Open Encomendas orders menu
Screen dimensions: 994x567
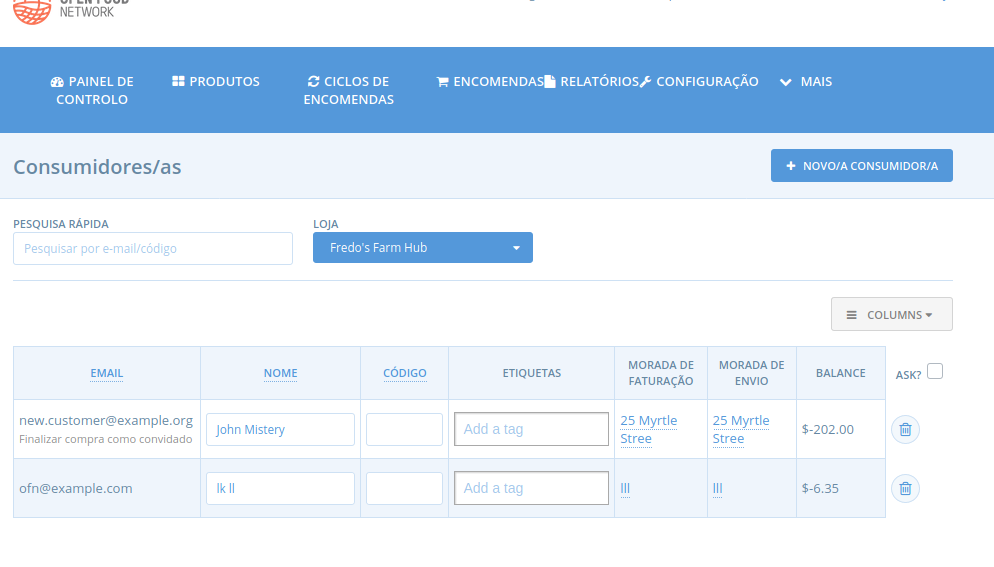tap(489, 81)
